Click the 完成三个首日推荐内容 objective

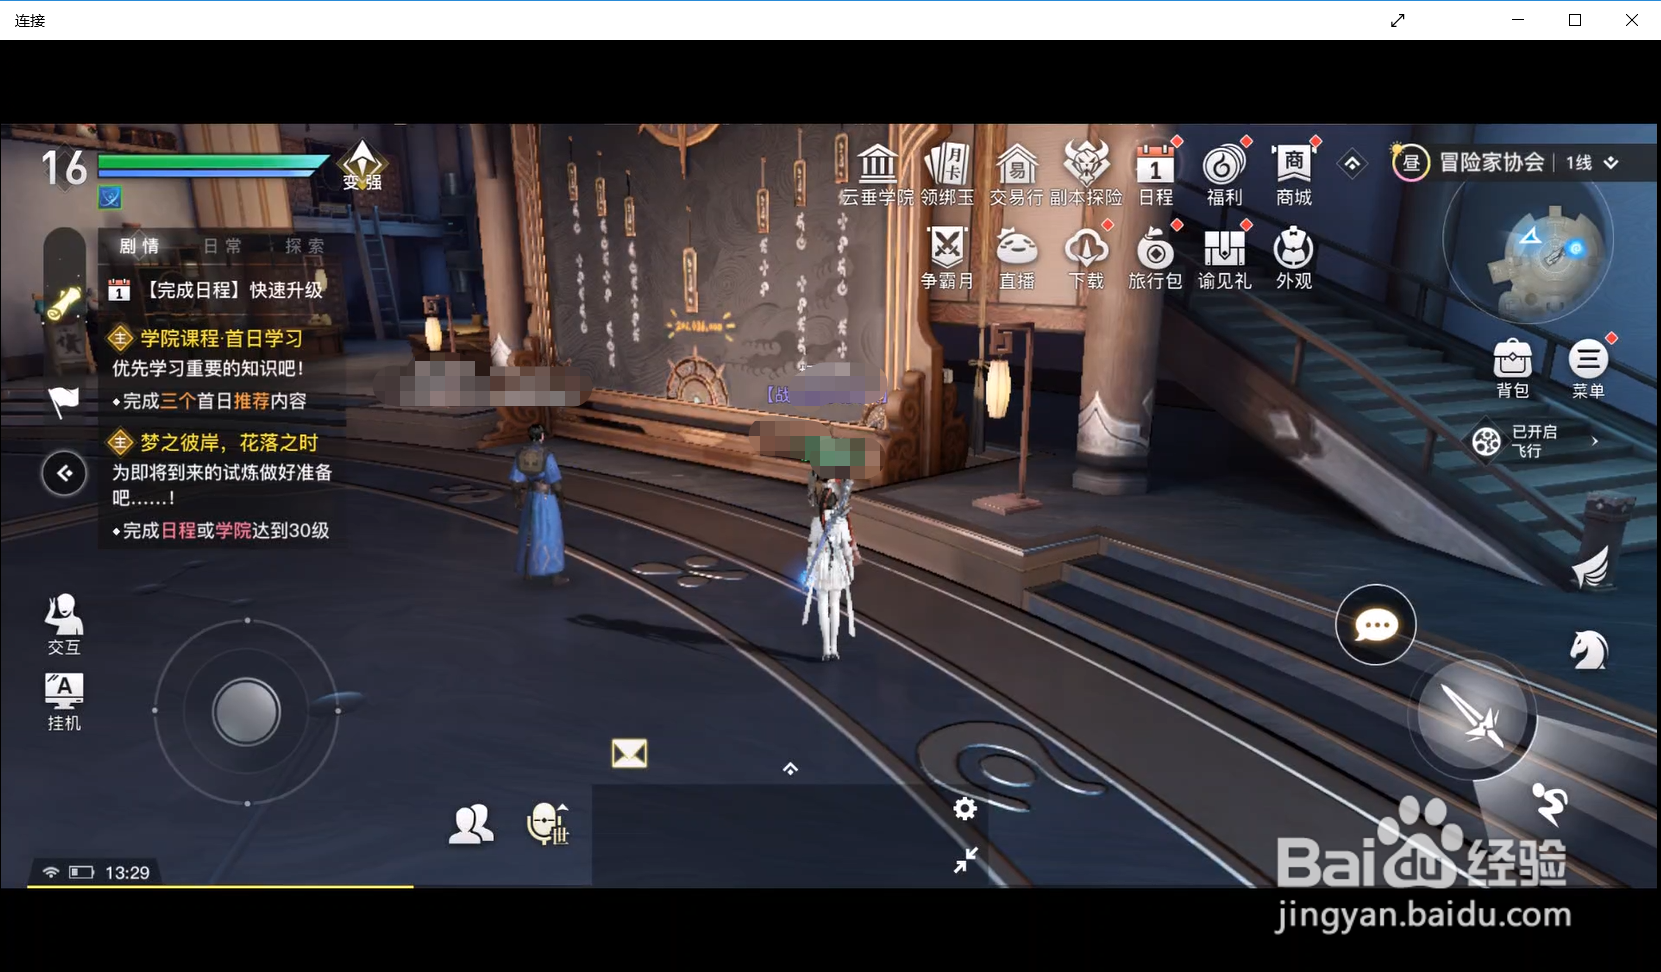(209, 401)
